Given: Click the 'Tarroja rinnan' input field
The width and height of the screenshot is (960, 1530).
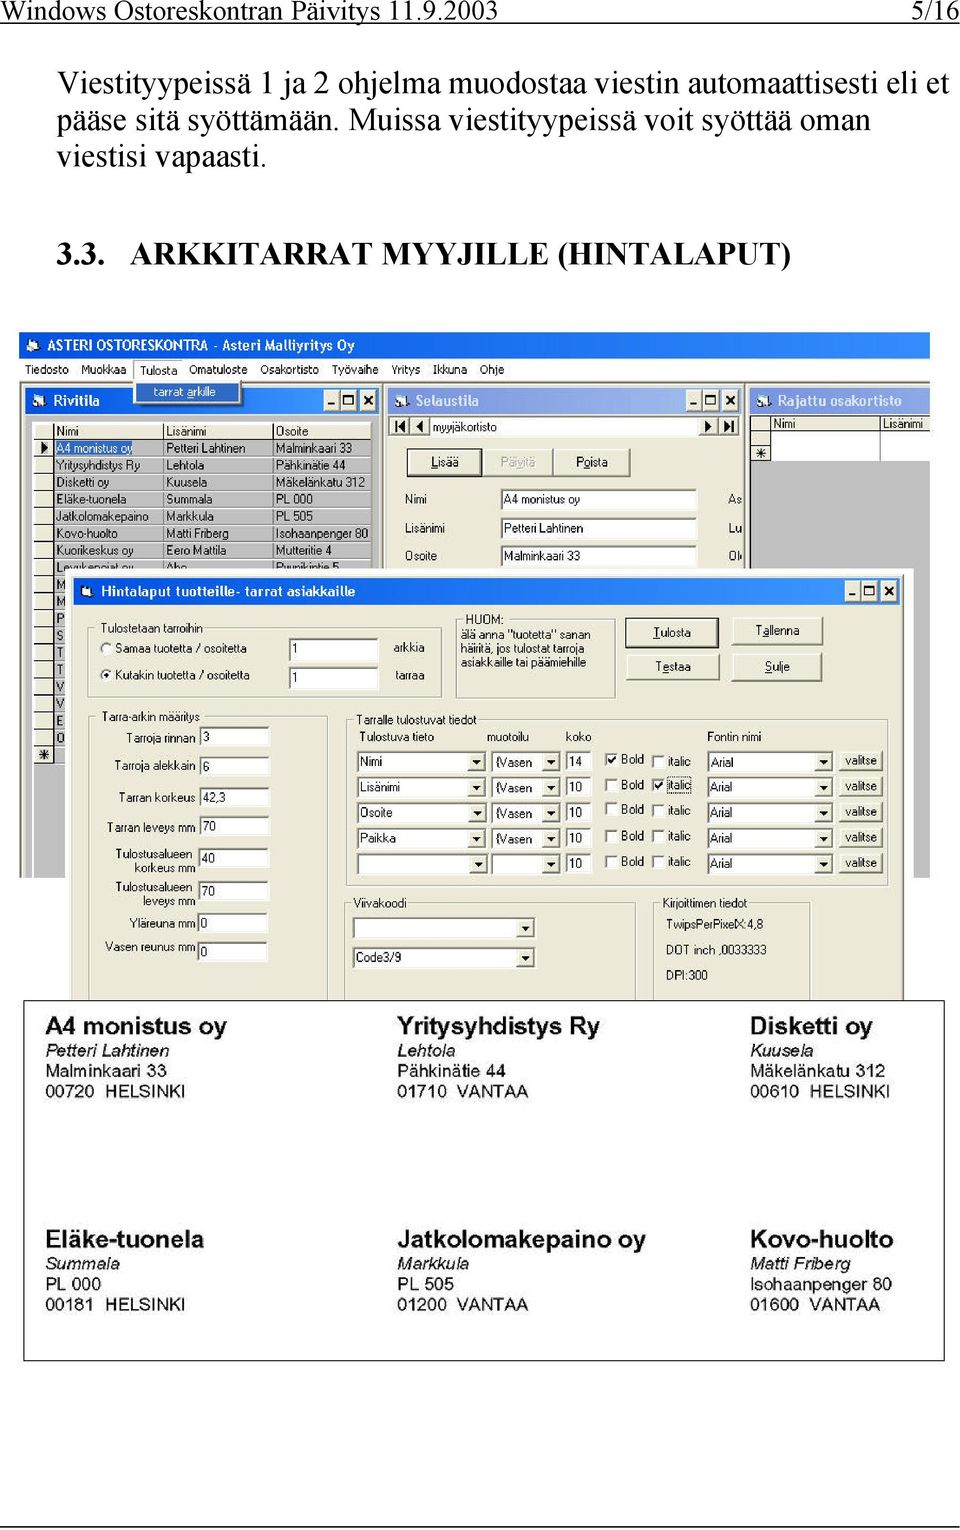Looking at the screenshot, I should (234, 737).
